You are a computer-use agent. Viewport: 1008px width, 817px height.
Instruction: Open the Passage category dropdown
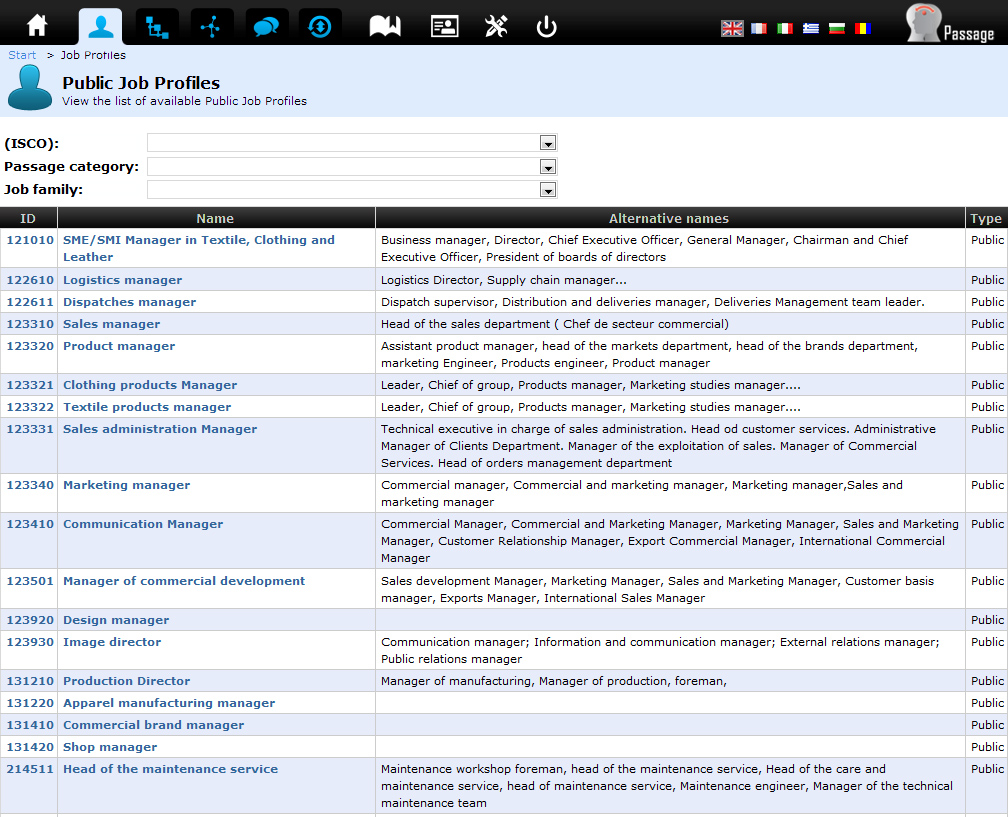tap(547, 167)
